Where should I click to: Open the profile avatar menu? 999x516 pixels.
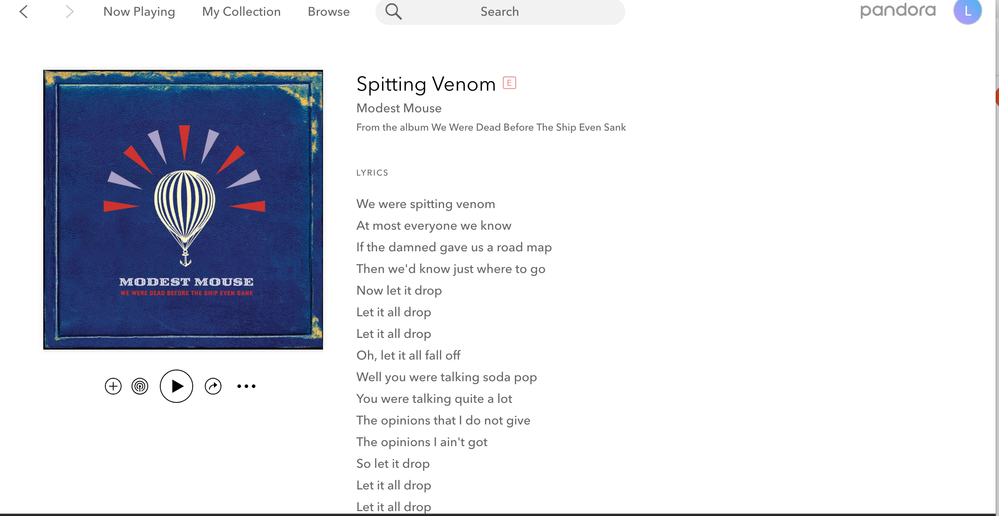(967, 12)
